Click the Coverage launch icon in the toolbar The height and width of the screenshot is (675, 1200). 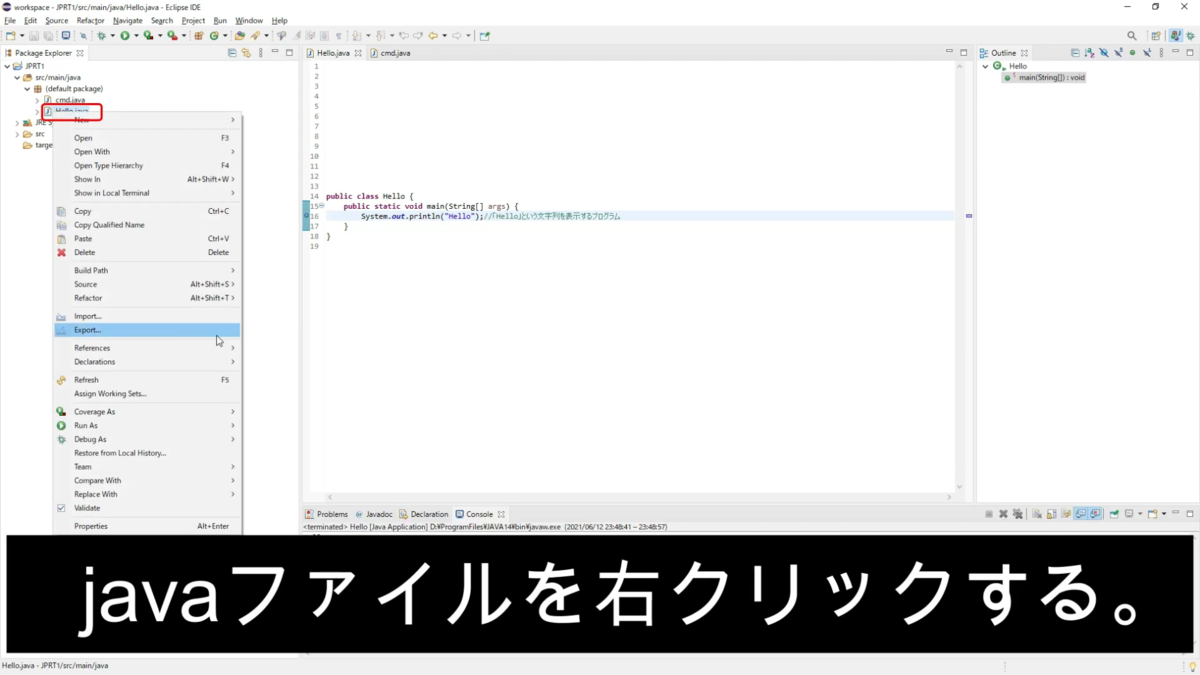tap(147, 35)
